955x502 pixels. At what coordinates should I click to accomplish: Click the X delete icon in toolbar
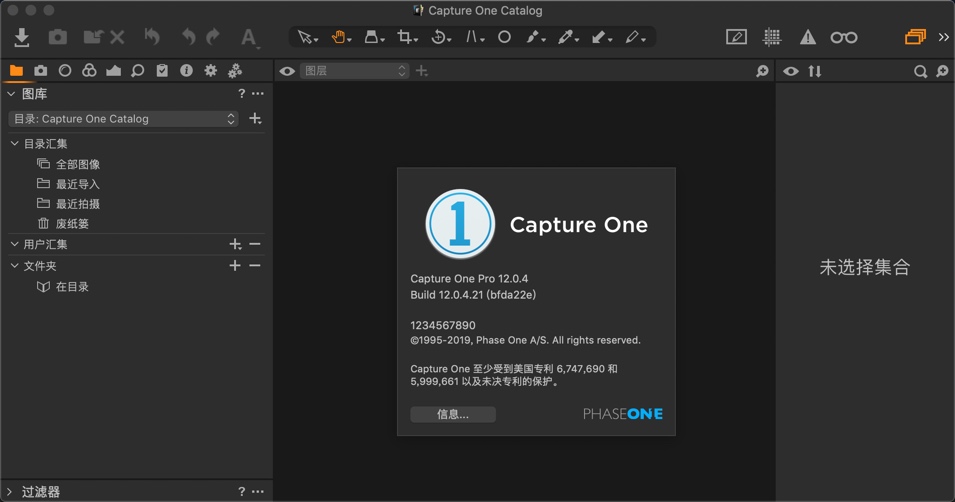click(118, 38)
